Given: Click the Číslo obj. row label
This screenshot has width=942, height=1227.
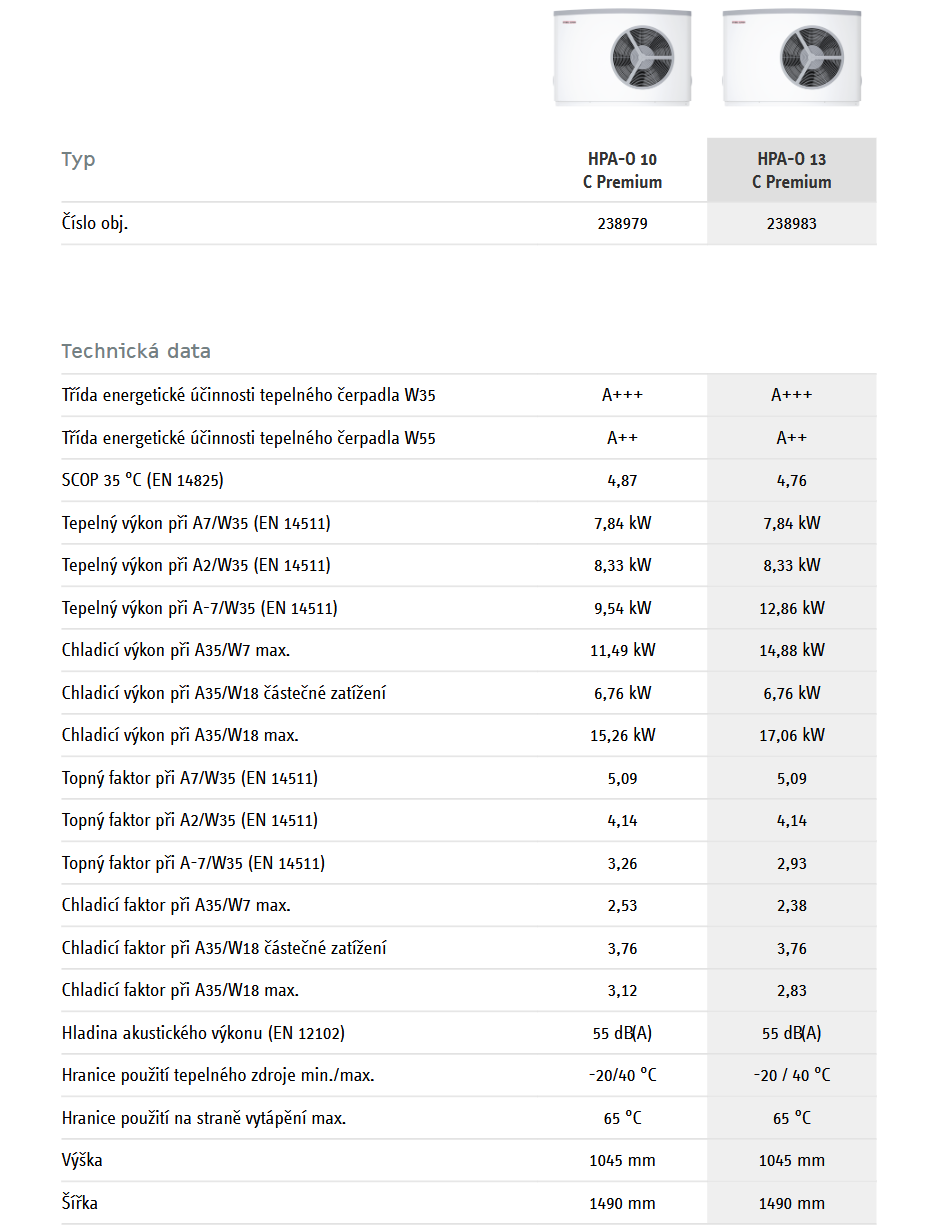Looking at the screenshot, I should tap(95, 223).
